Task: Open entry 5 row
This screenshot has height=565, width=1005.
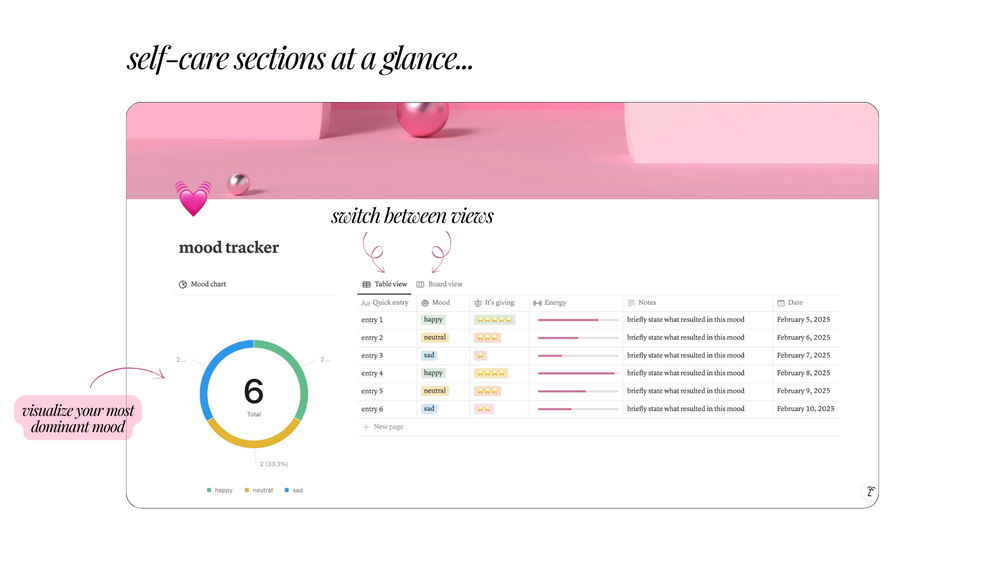Action: [x=372, y=391]
